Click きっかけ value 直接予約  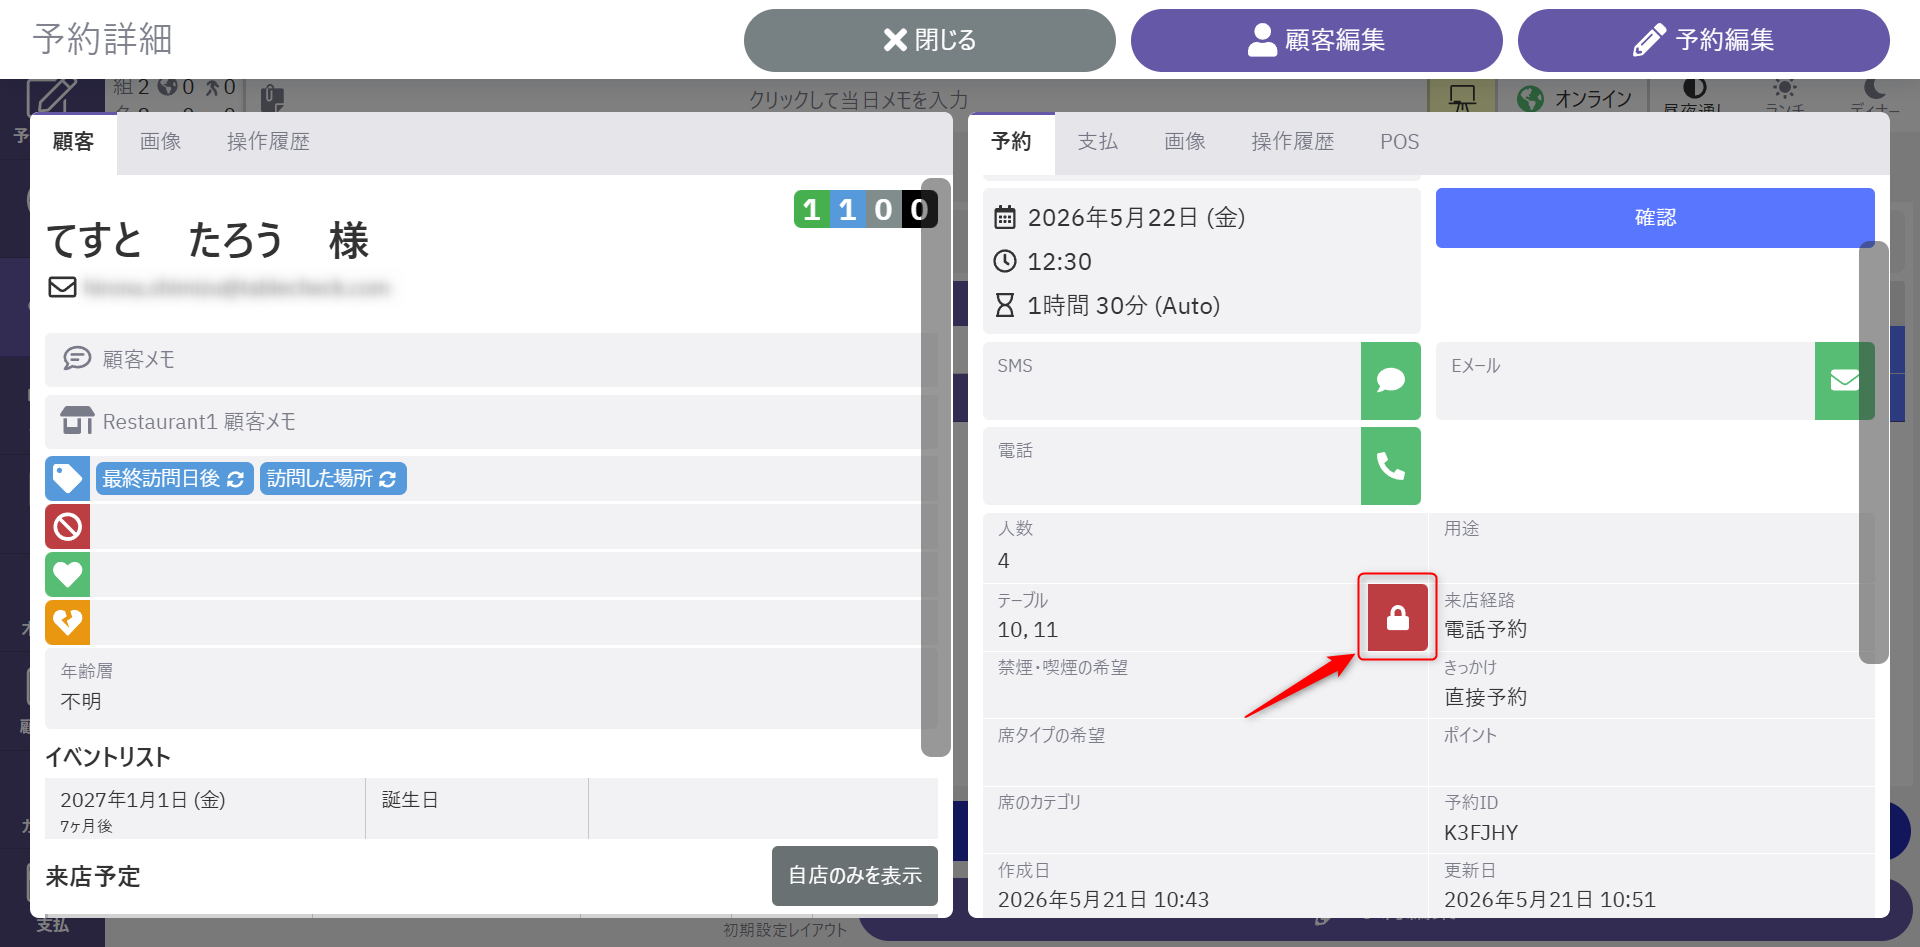1485,697
